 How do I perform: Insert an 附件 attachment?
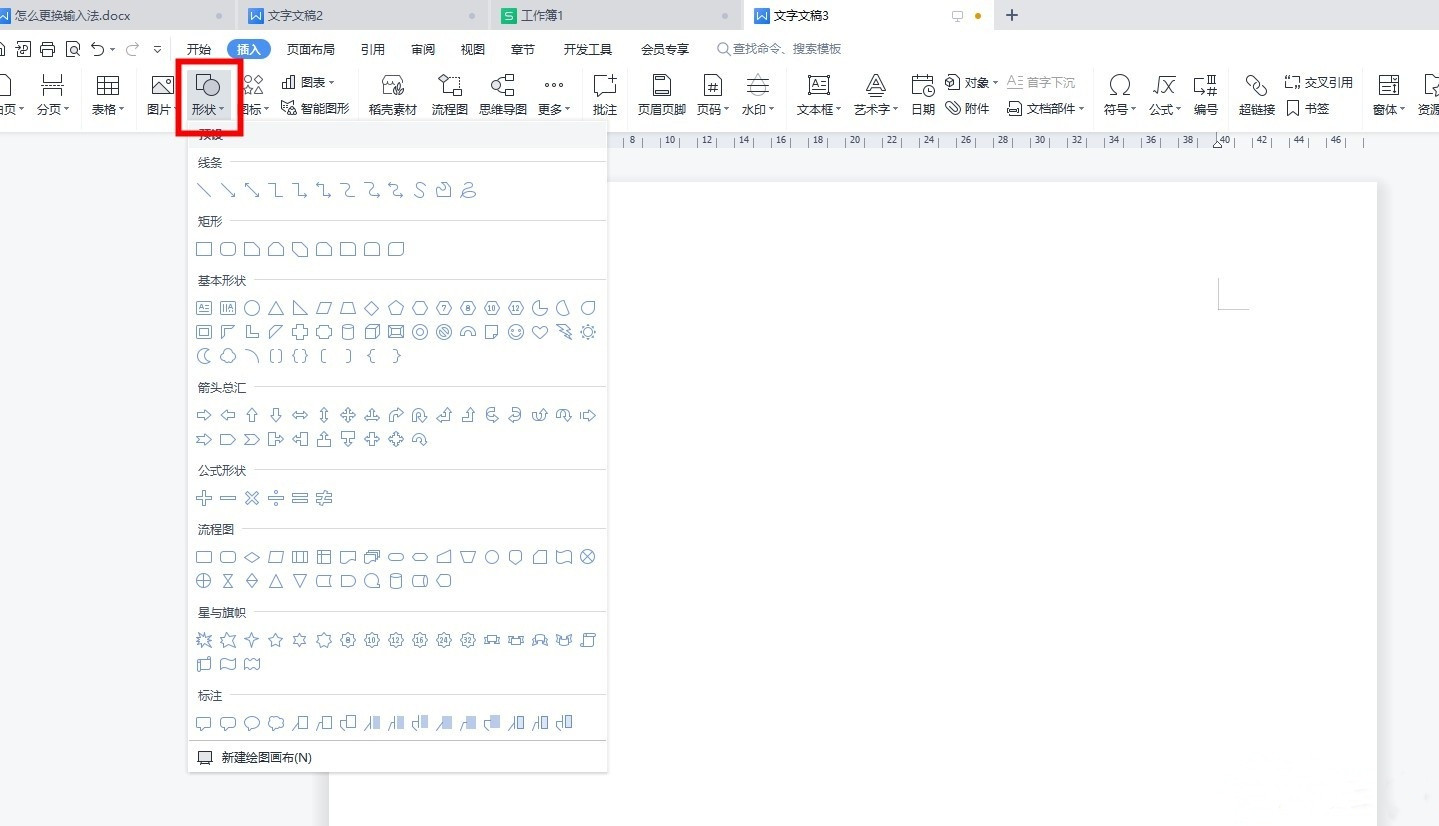tap(968, 108)
